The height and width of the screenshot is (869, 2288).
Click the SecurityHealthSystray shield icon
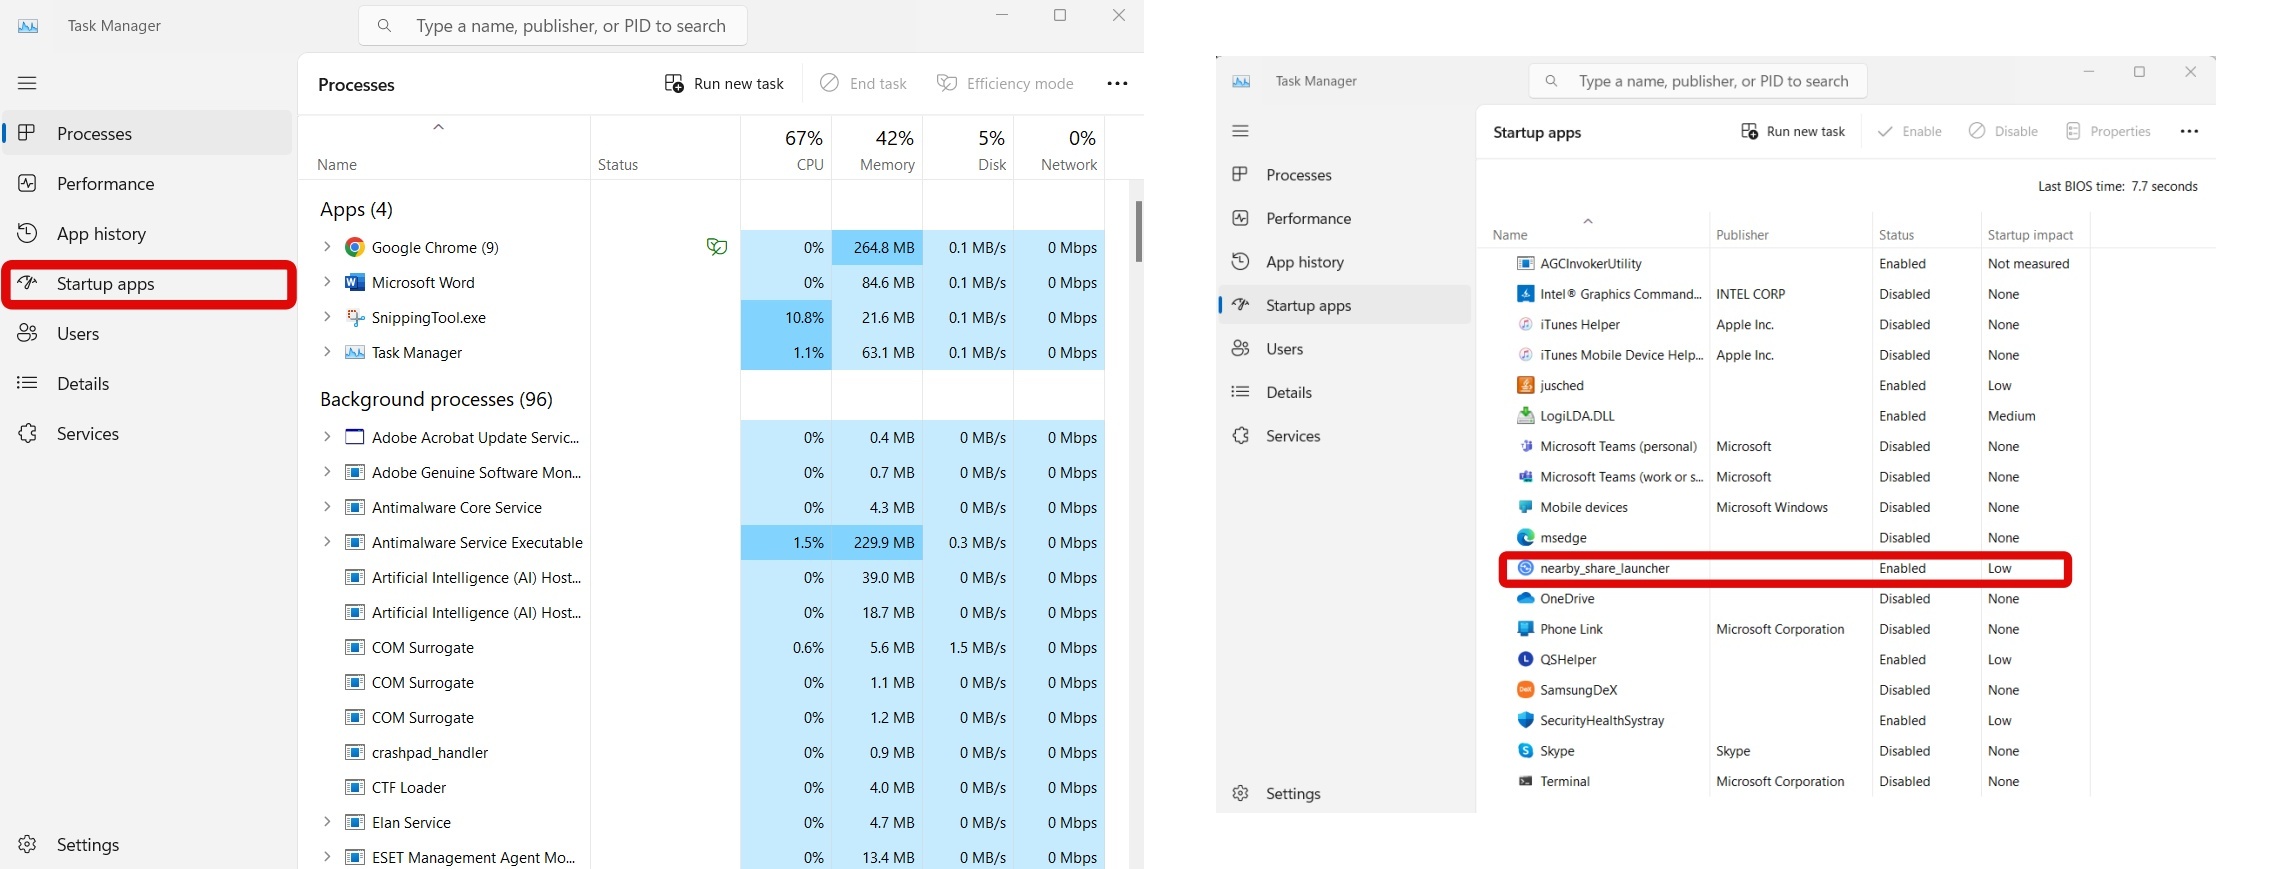point(1525,720)
